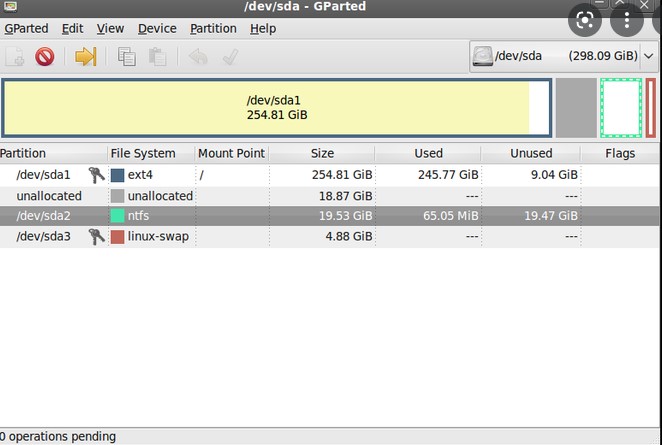This screenshot has width=662, height=445.
Task: Click the Copy partition toolbar icon
Action: (x=127, y=57)
